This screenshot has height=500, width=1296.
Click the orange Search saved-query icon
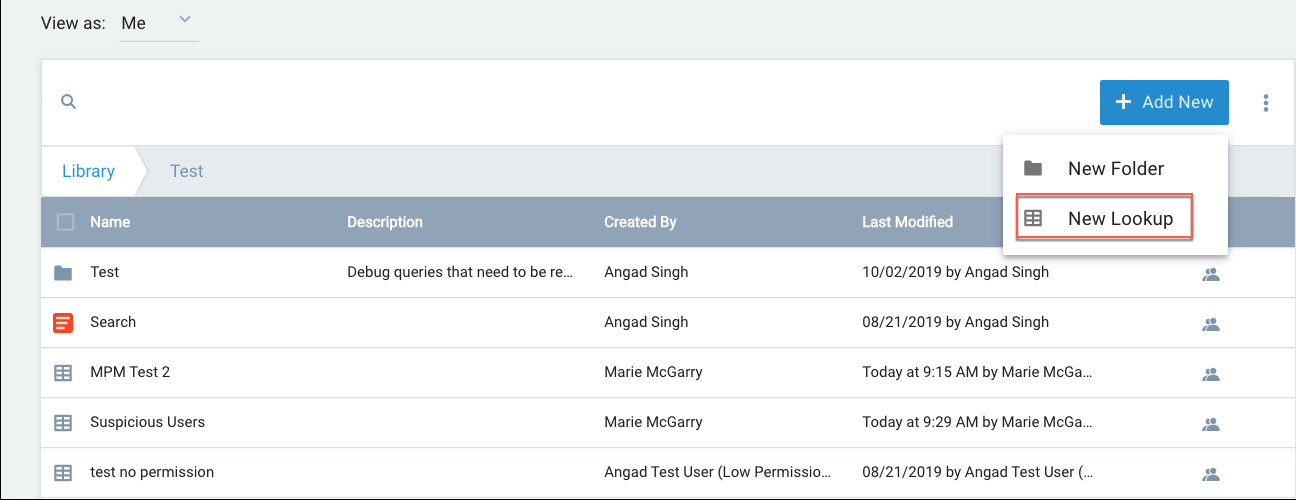point(63,322)
